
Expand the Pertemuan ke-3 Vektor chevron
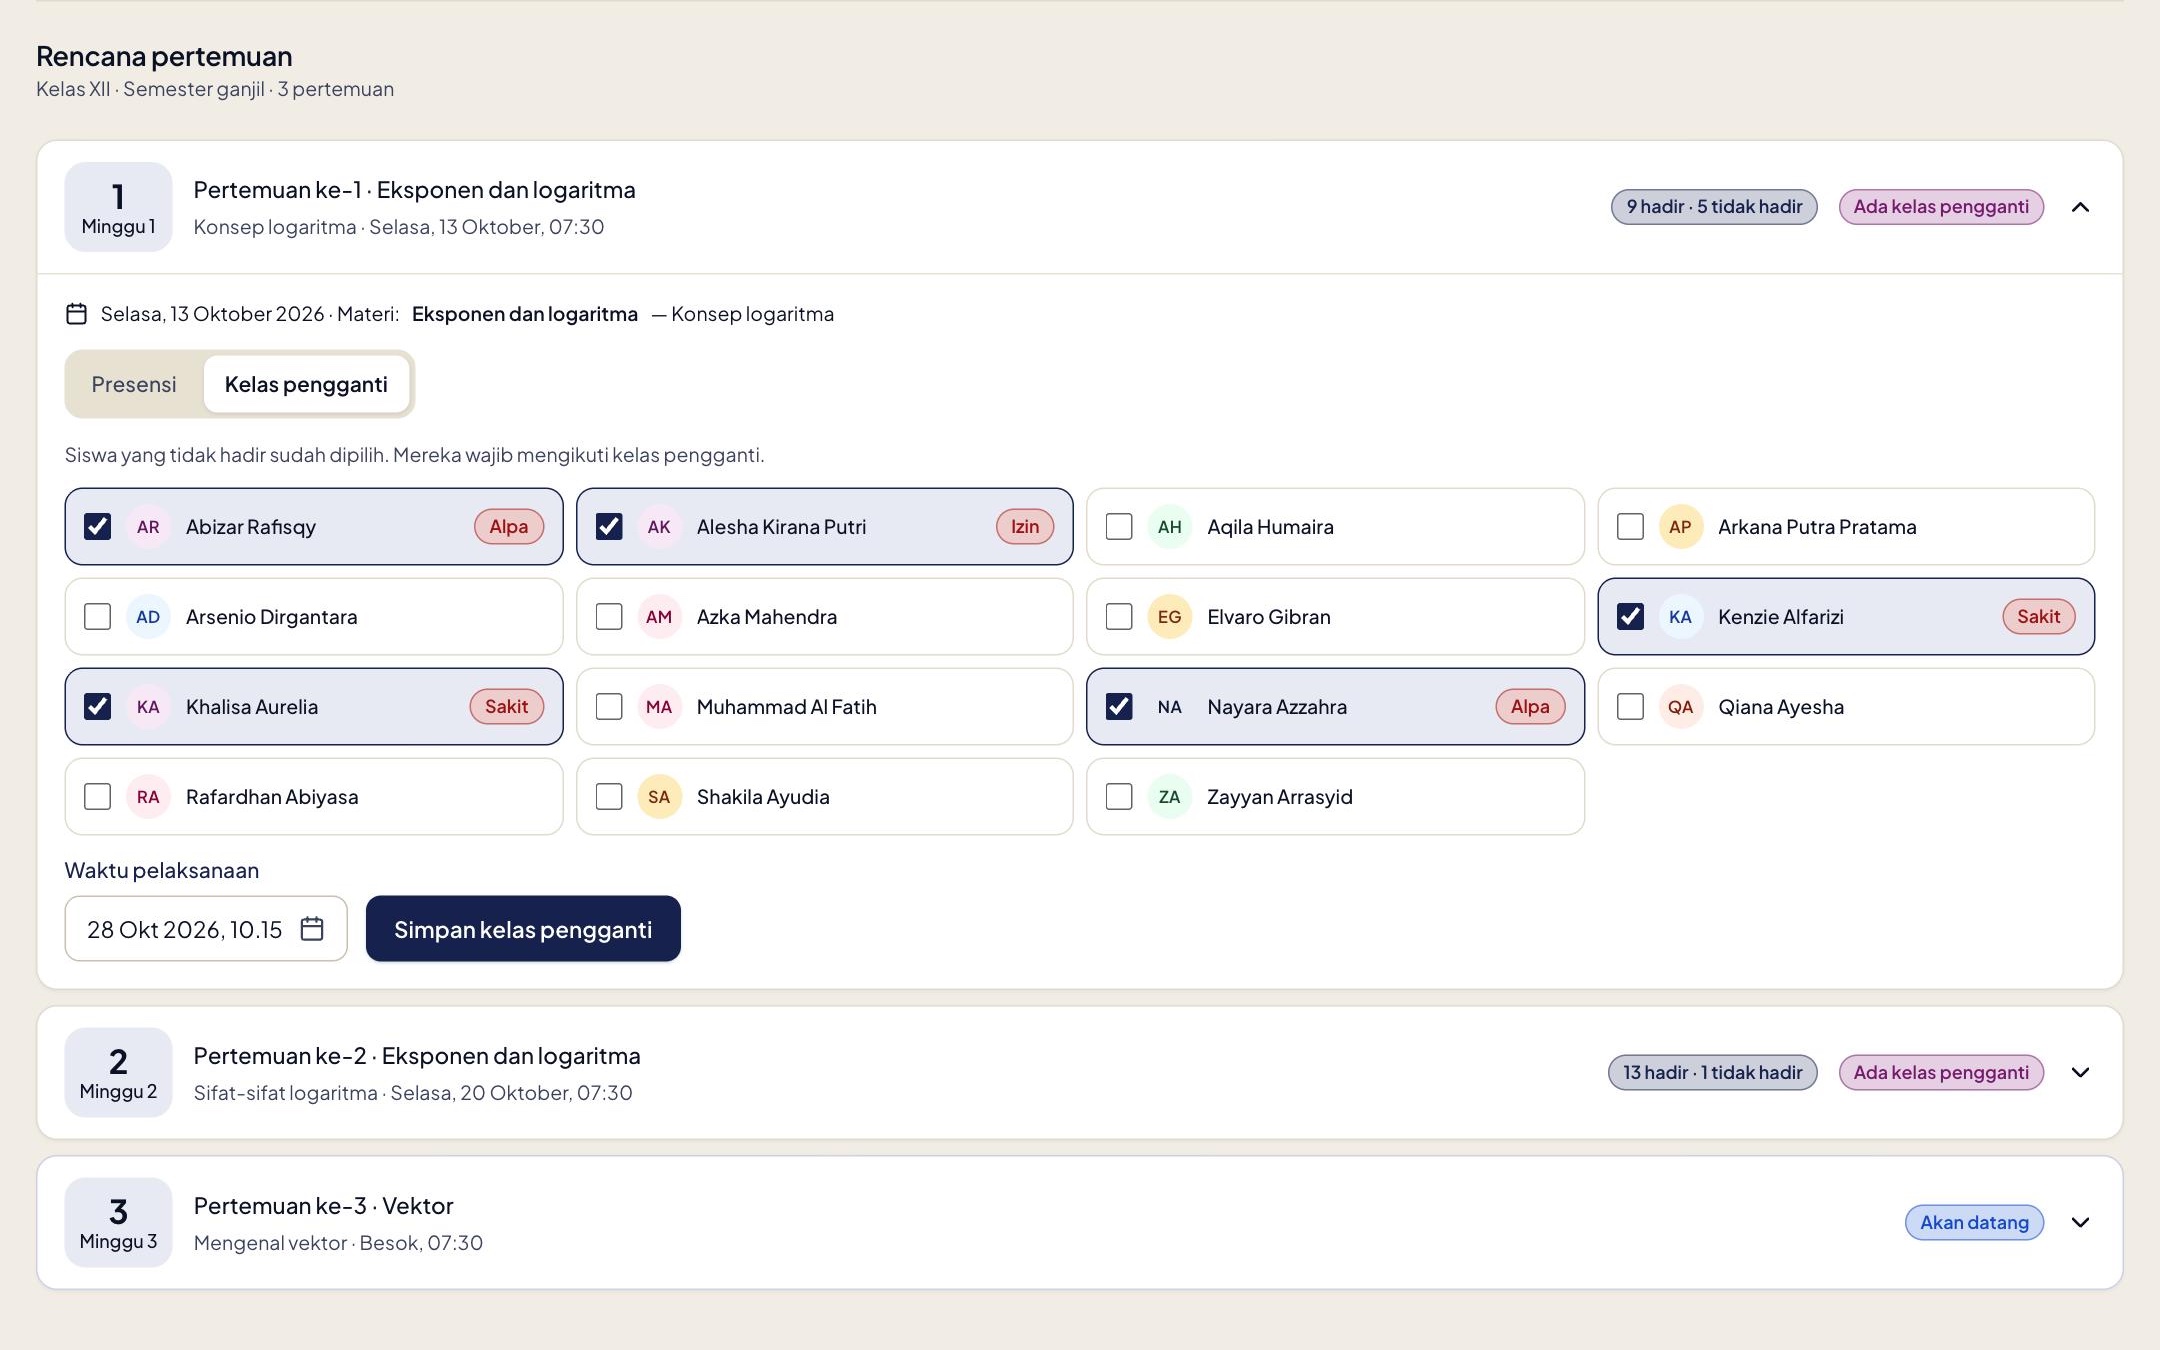pyautogui.click(x=2080, y=1222)
